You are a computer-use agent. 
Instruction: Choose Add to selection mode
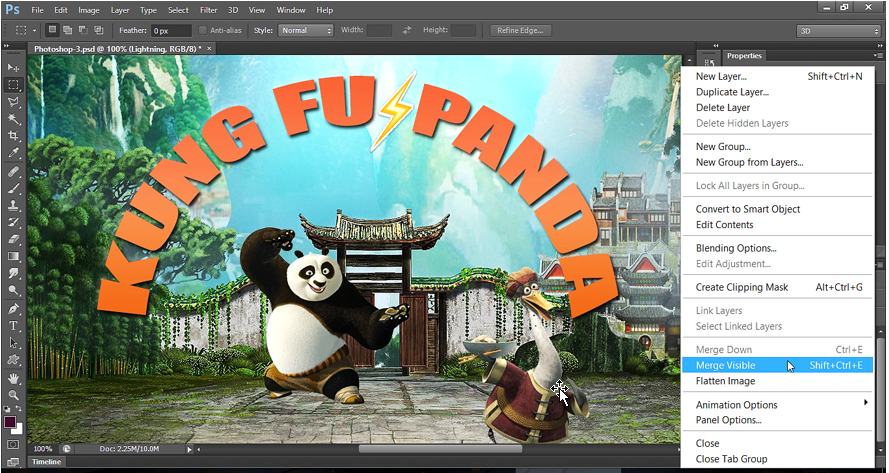tap(68, 30)
